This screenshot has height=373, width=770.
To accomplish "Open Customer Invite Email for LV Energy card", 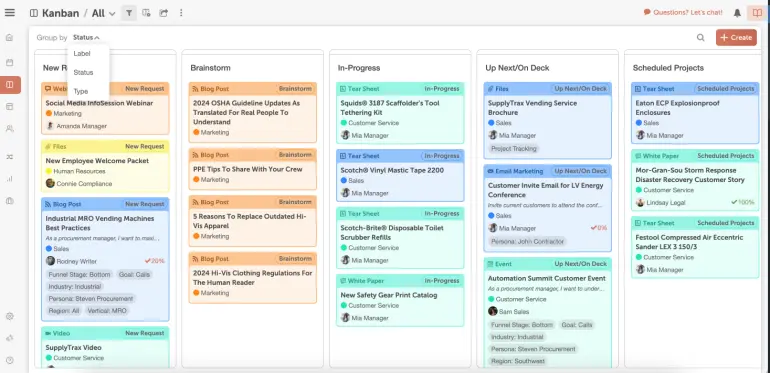I will point(548,208).
